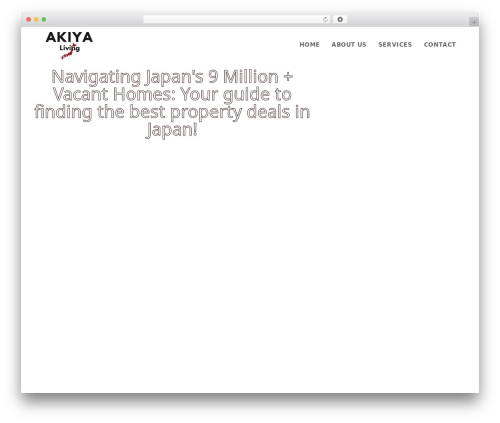The width and height of the screenshot is (500, 423).
Task: Click the red close window dot
Action: point(29,20)
